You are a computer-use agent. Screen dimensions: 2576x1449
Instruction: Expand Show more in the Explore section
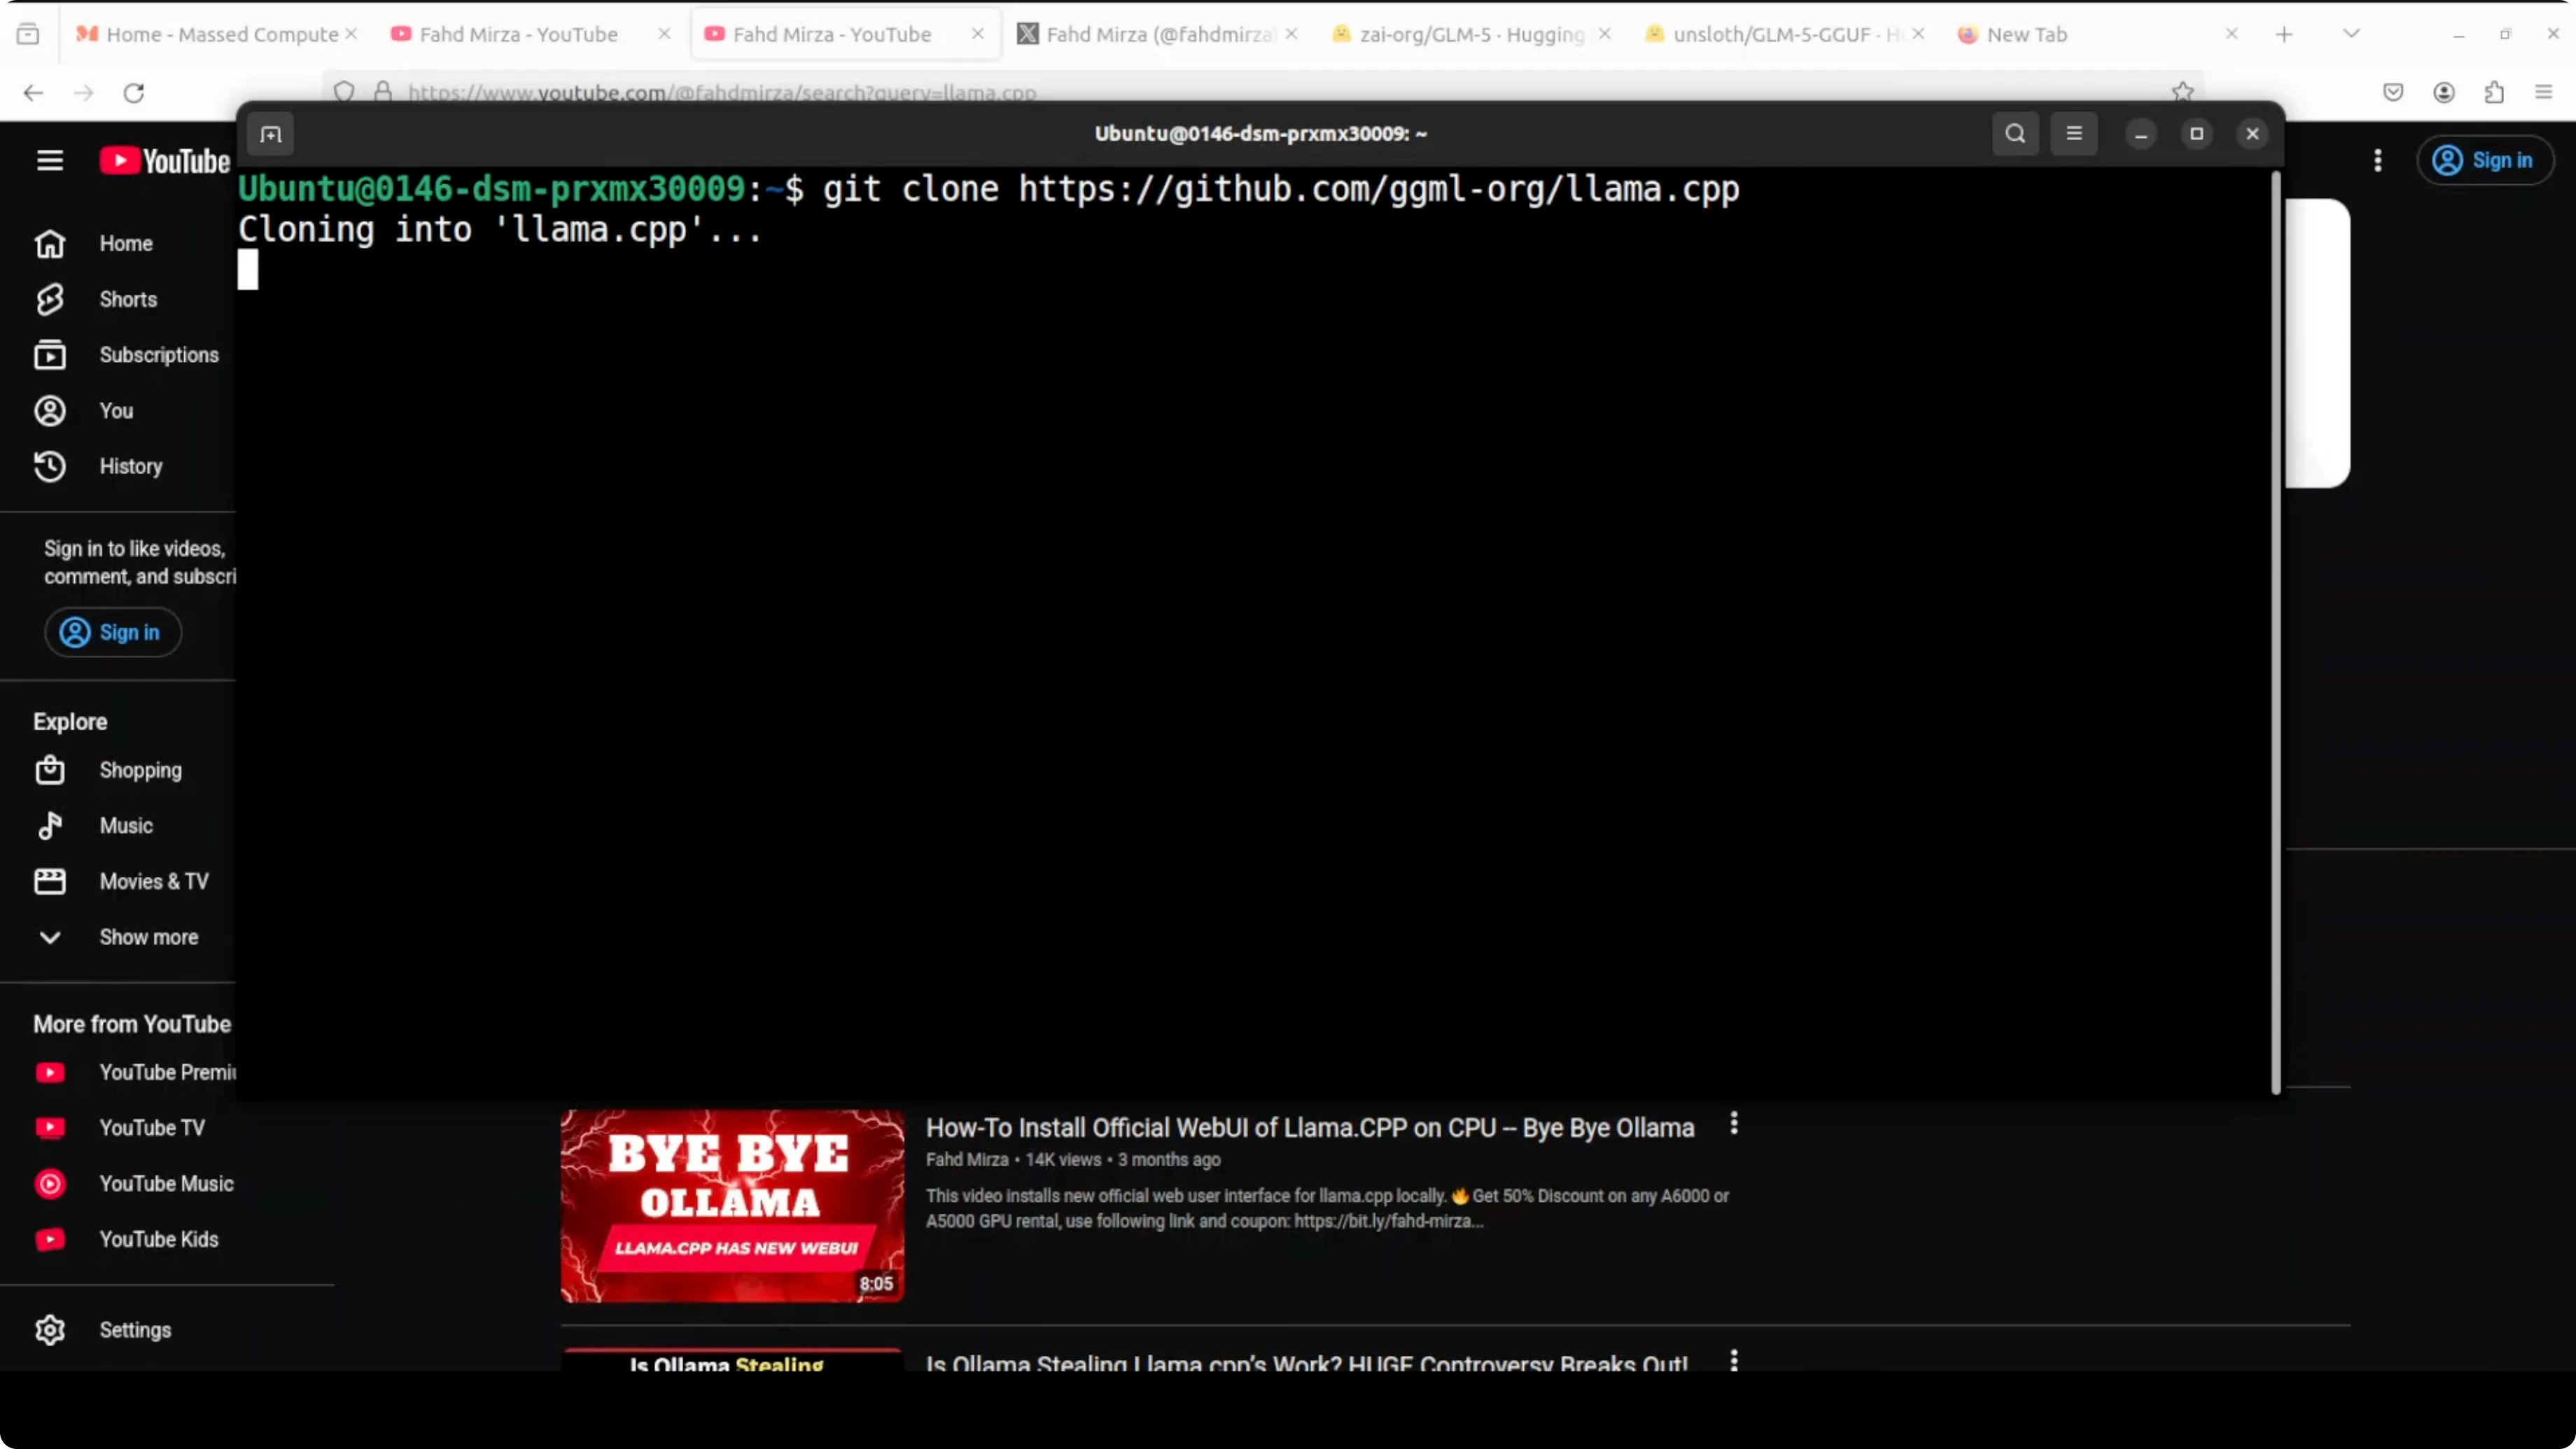pos(148,937)
